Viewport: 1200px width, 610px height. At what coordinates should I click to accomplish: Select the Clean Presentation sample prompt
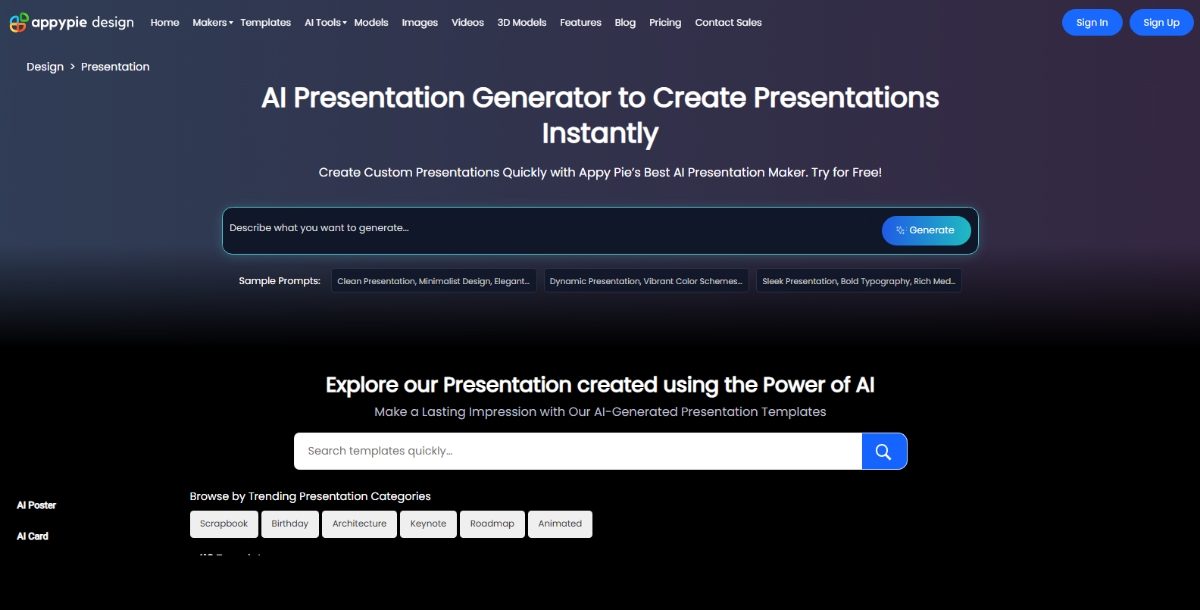(434, 280)
